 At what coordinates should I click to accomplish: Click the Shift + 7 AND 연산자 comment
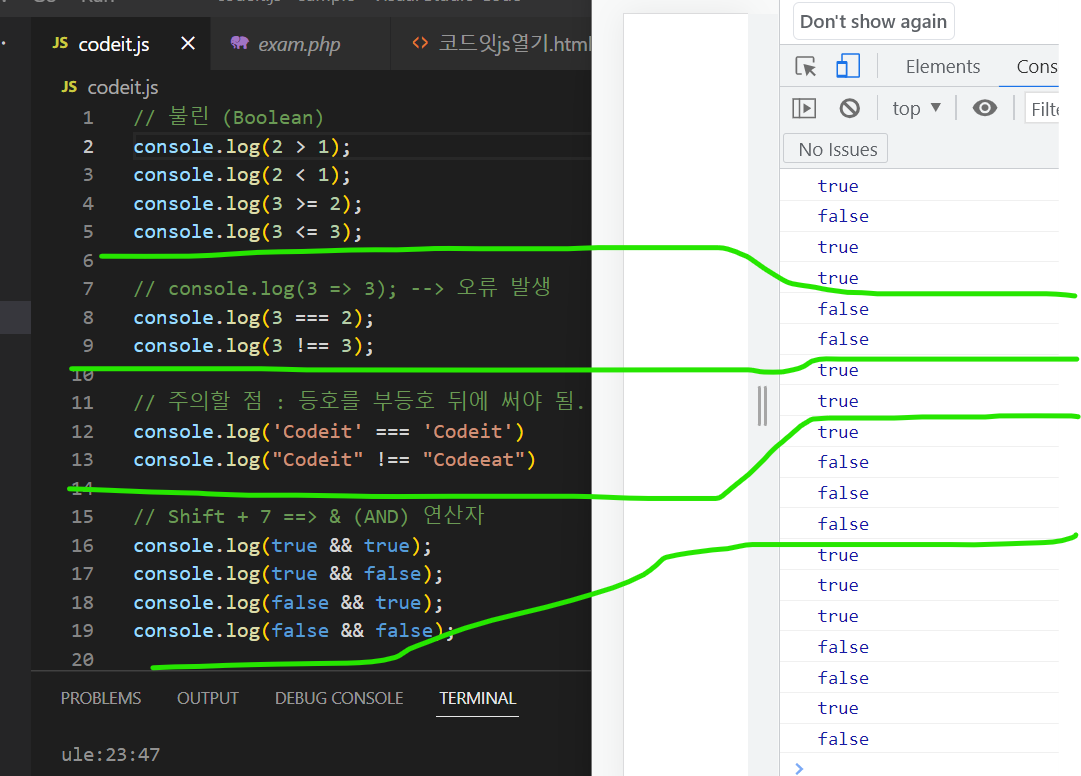click(x=309, y=515)
